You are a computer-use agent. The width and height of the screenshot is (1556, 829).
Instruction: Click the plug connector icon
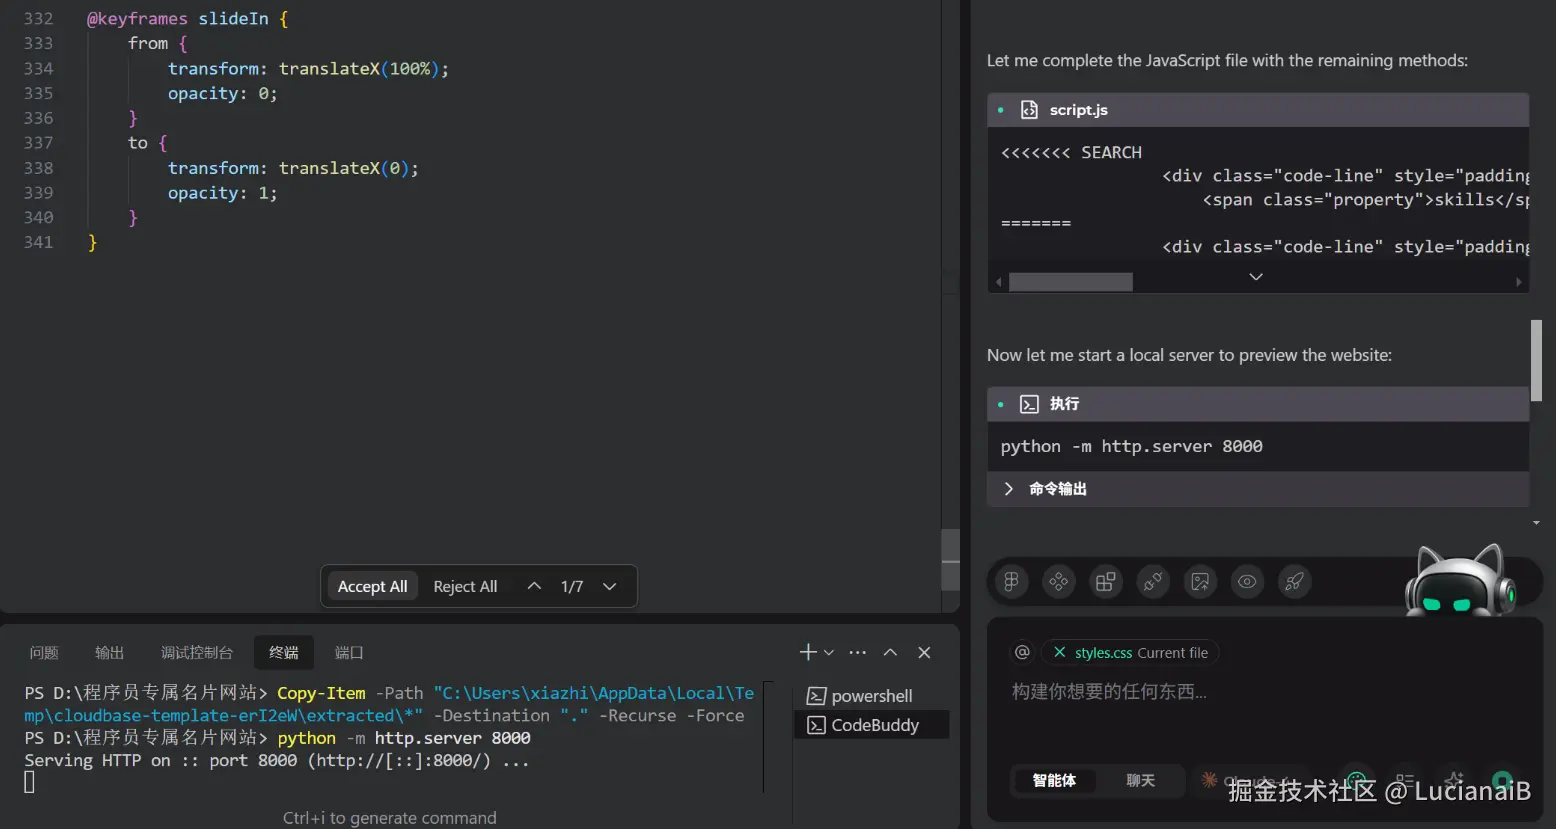pos(1153,582)
